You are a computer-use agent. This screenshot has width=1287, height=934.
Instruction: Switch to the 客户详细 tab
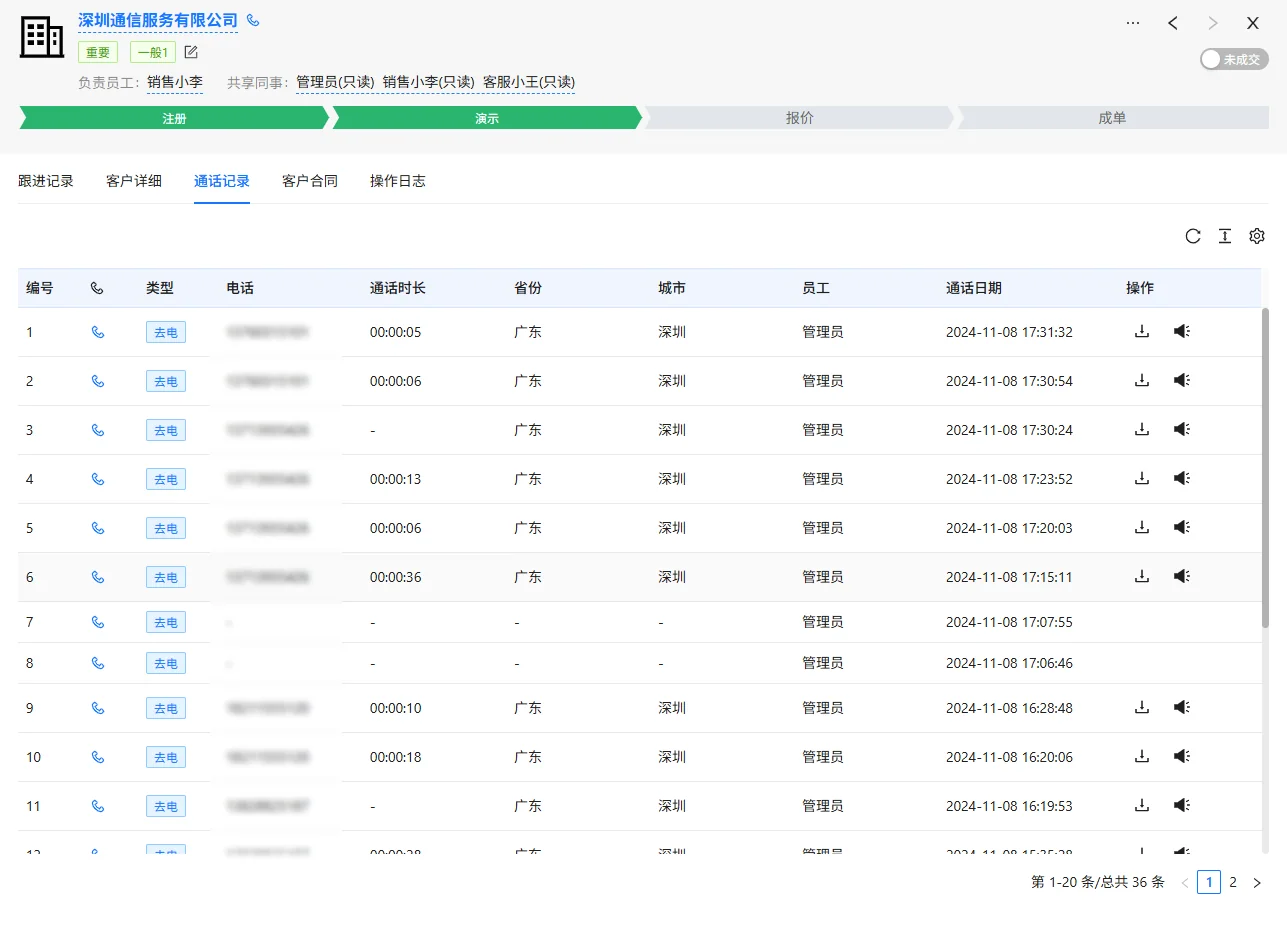click(134, 181)
